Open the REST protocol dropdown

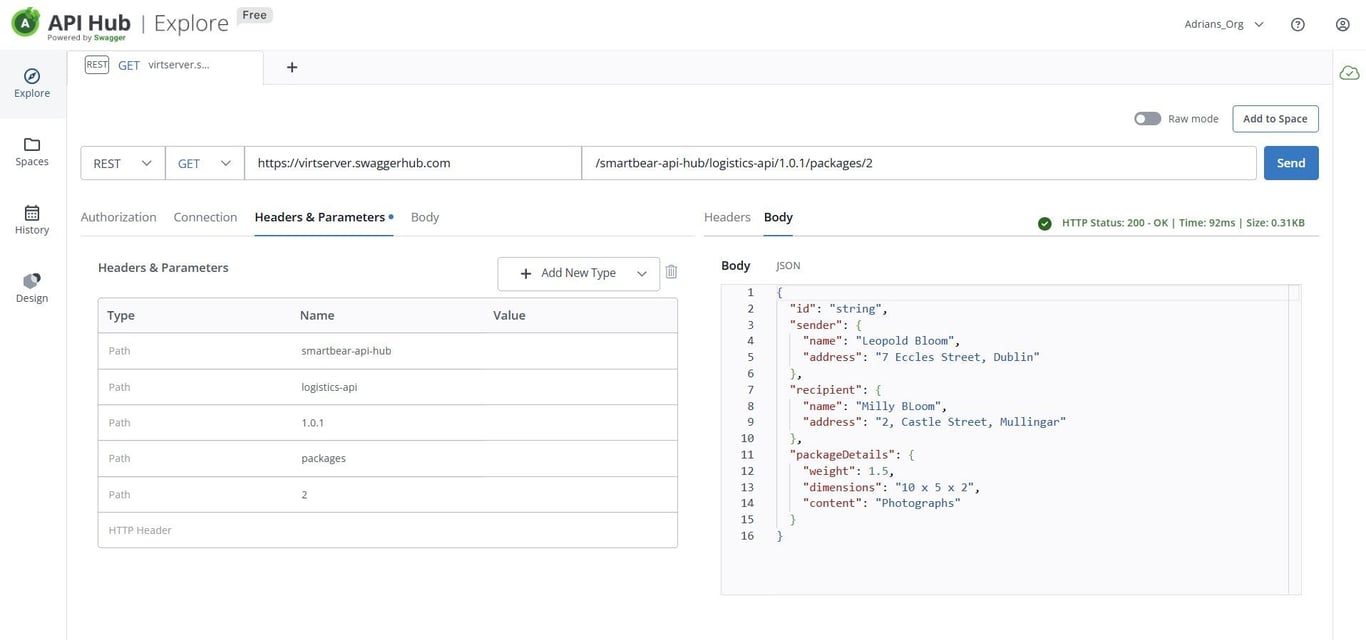[123, 163]
